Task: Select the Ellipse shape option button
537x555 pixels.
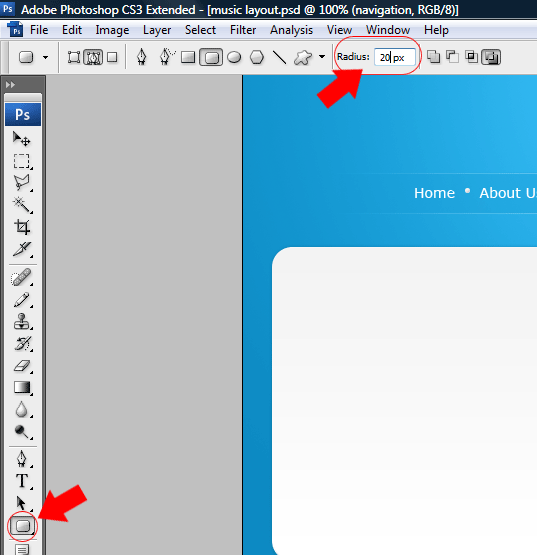Action: pos(234,57)
